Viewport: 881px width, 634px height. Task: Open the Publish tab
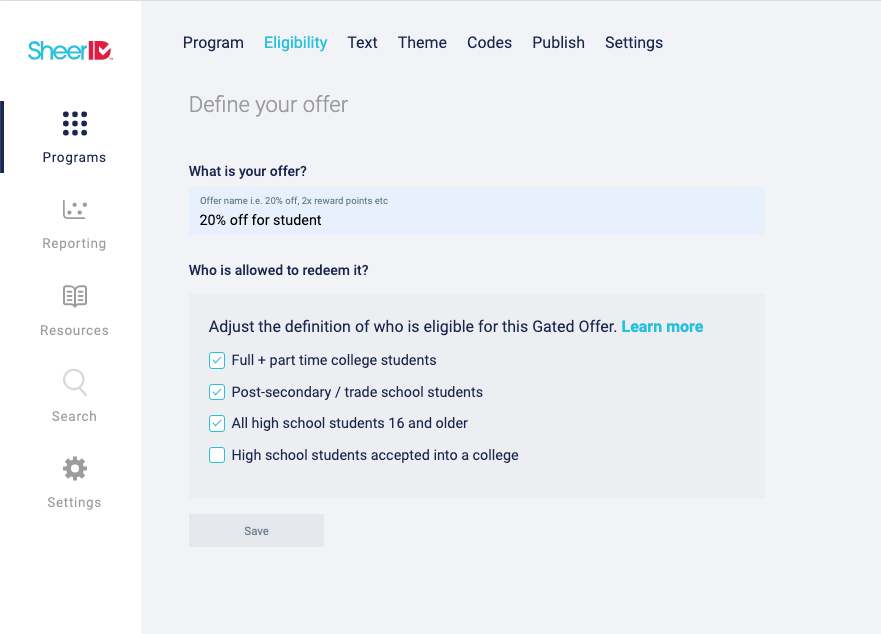click(x=558, y=43)
